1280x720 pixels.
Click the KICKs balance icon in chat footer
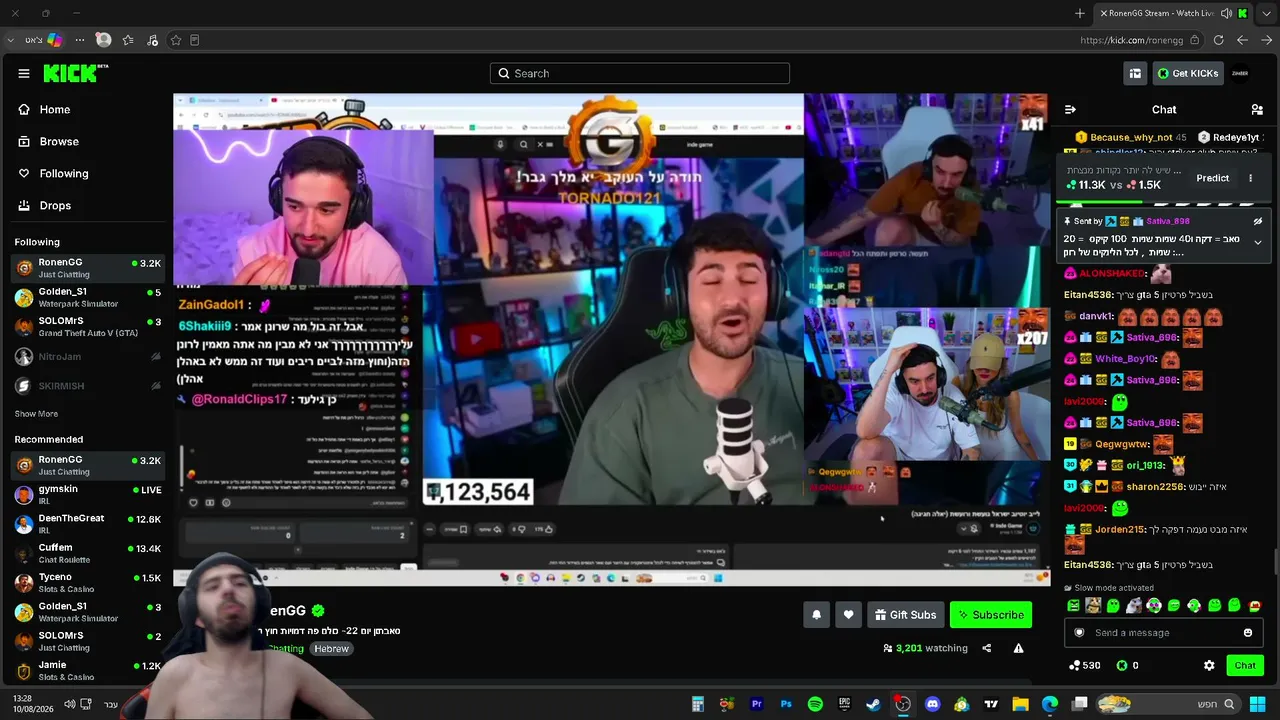point(1122,665)
